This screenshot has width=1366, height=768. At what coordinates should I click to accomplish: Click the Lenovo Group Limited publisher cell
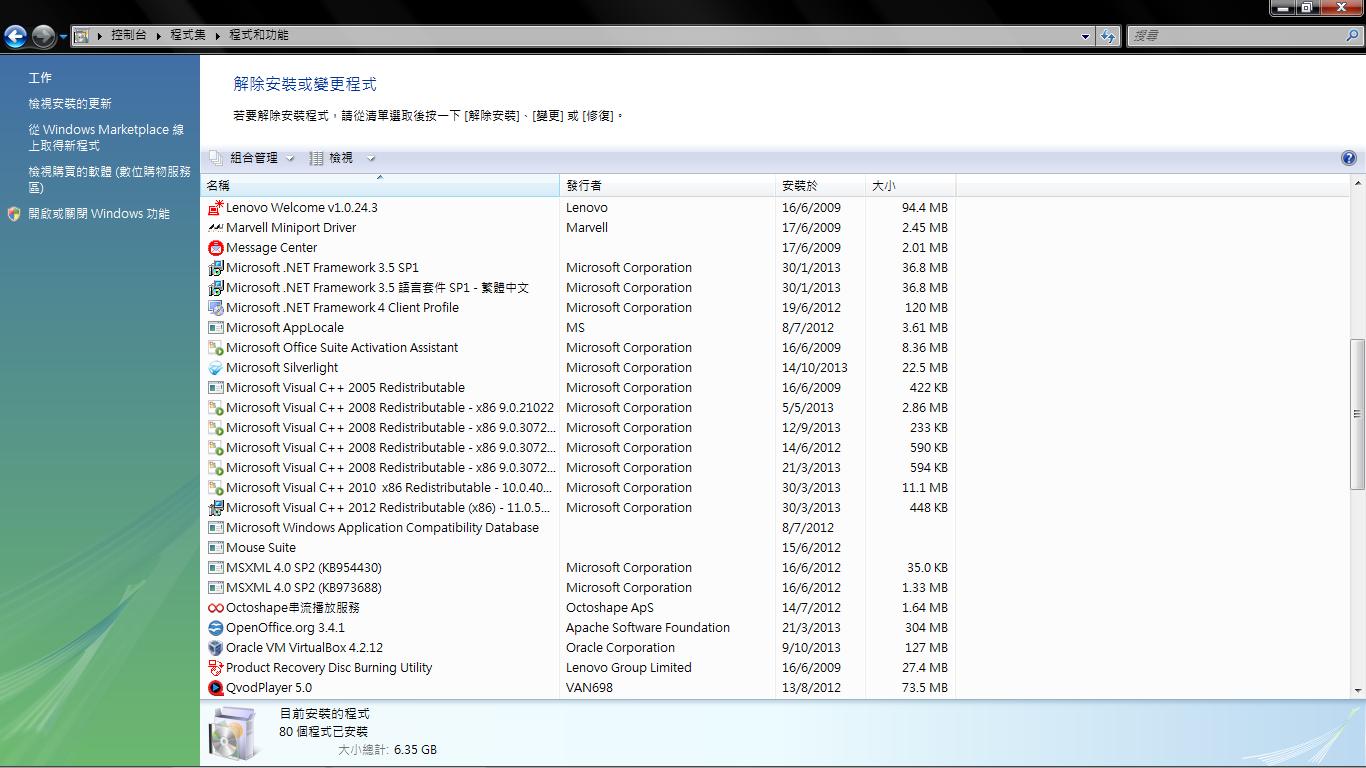pos(629,668)
